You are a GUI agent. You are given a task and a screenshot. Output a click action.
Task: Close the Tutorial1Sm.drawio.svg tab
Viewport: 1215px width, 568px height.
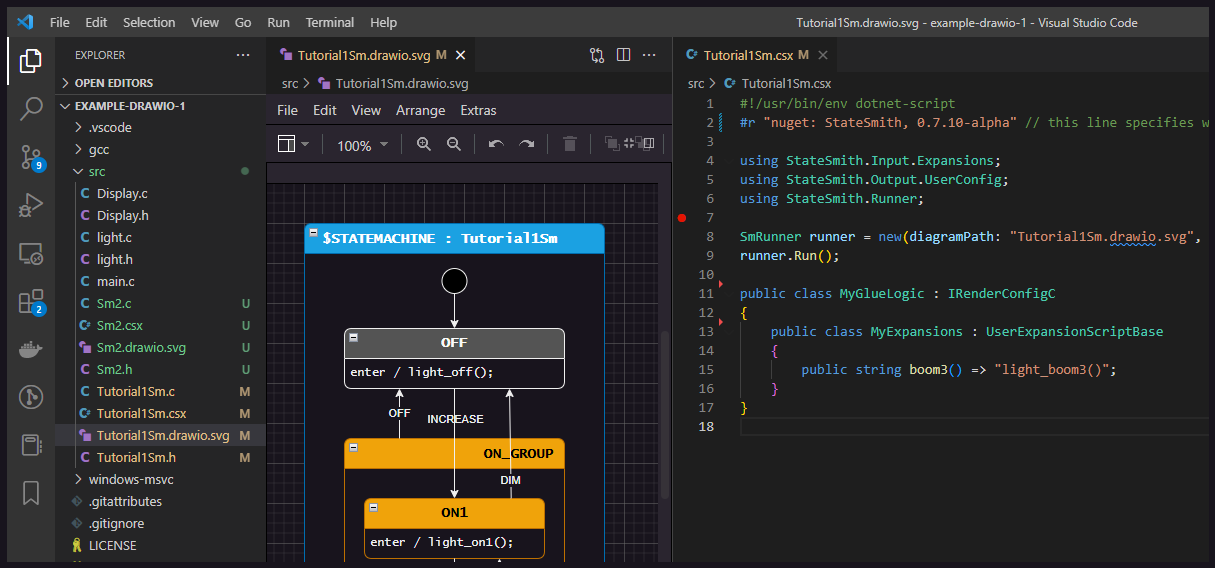point(458,55)
